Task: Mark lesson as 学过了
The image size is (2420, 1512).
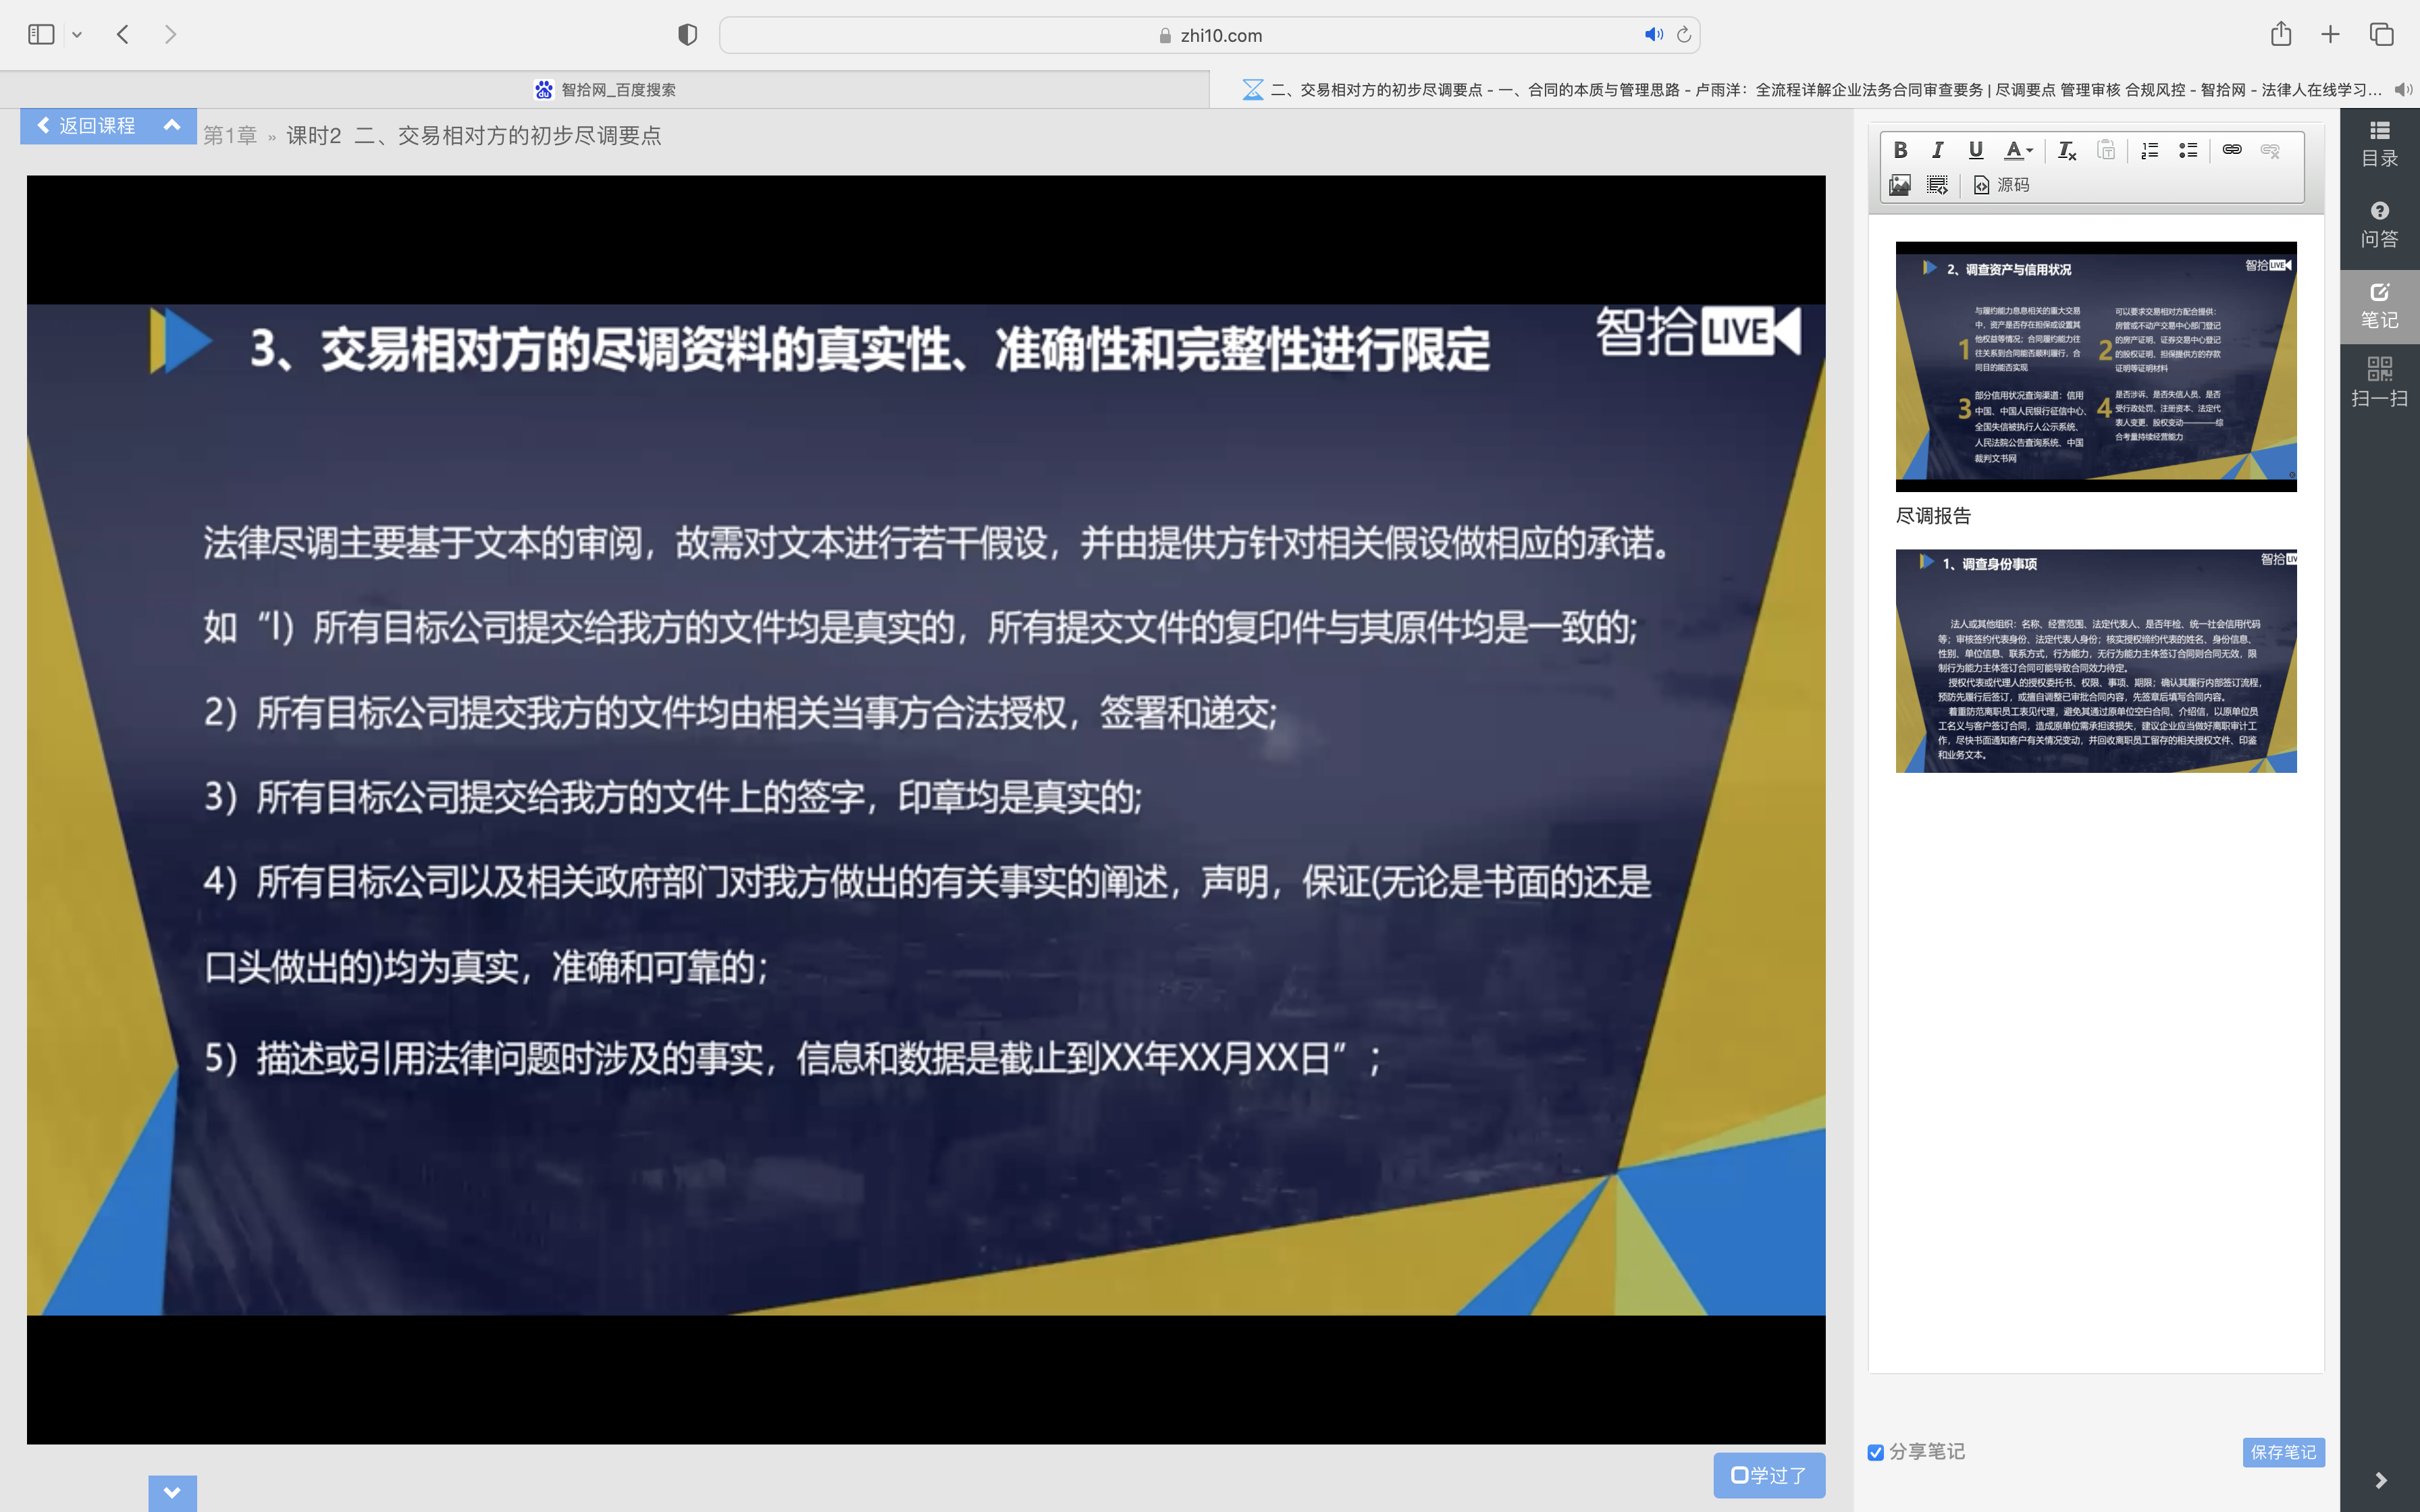Action: pos(1768,1475)
